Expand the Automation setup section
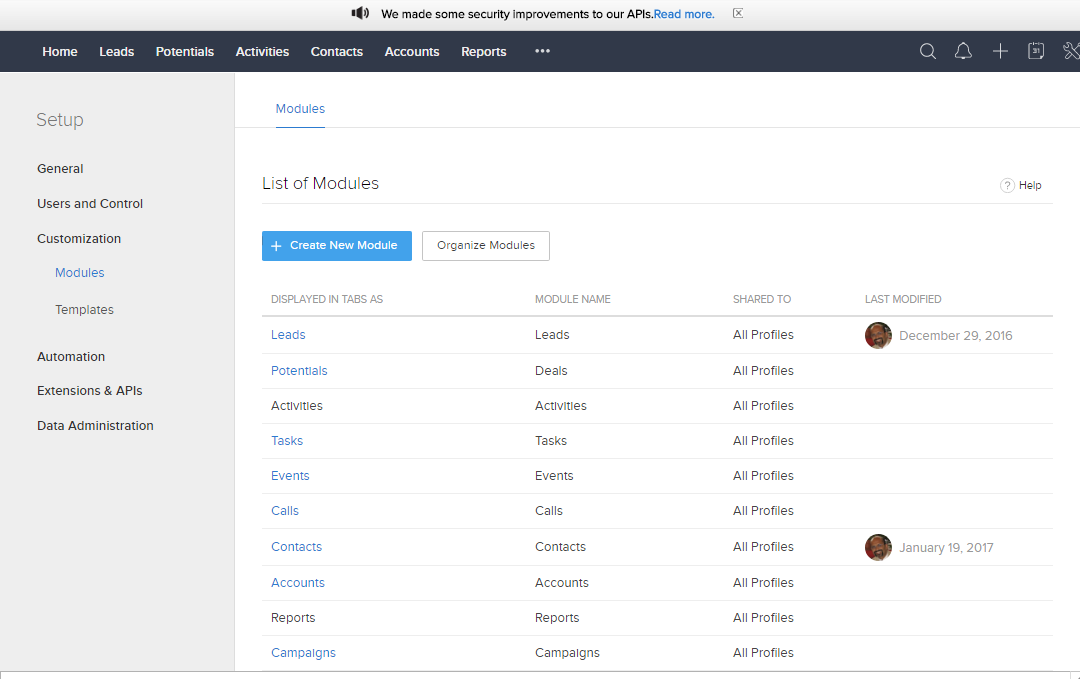Viewport: 1080px width, 679px height. click(x=71, y=357)
